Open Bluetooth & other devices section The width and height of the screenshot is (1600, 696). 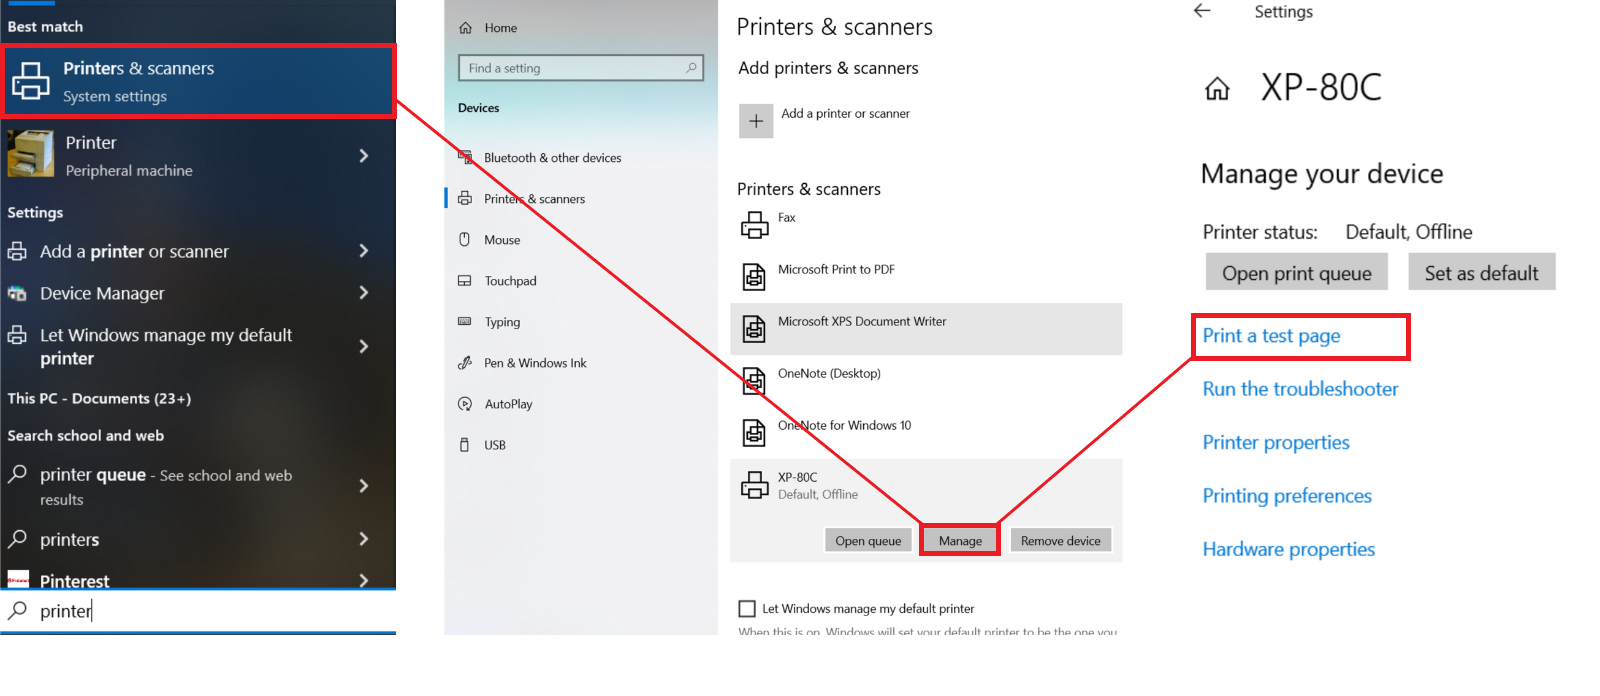click(x=552, y=158)
